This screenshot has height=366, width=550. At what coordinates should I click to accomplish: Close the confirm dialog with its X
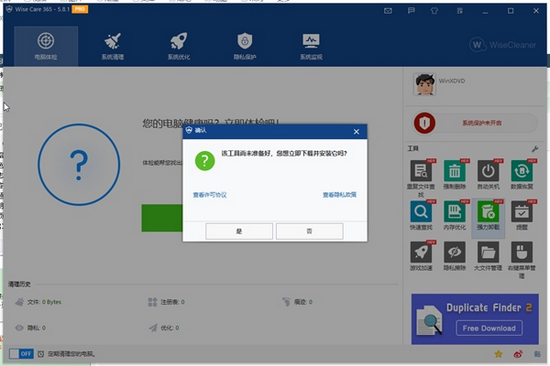(x=356, y=132)
